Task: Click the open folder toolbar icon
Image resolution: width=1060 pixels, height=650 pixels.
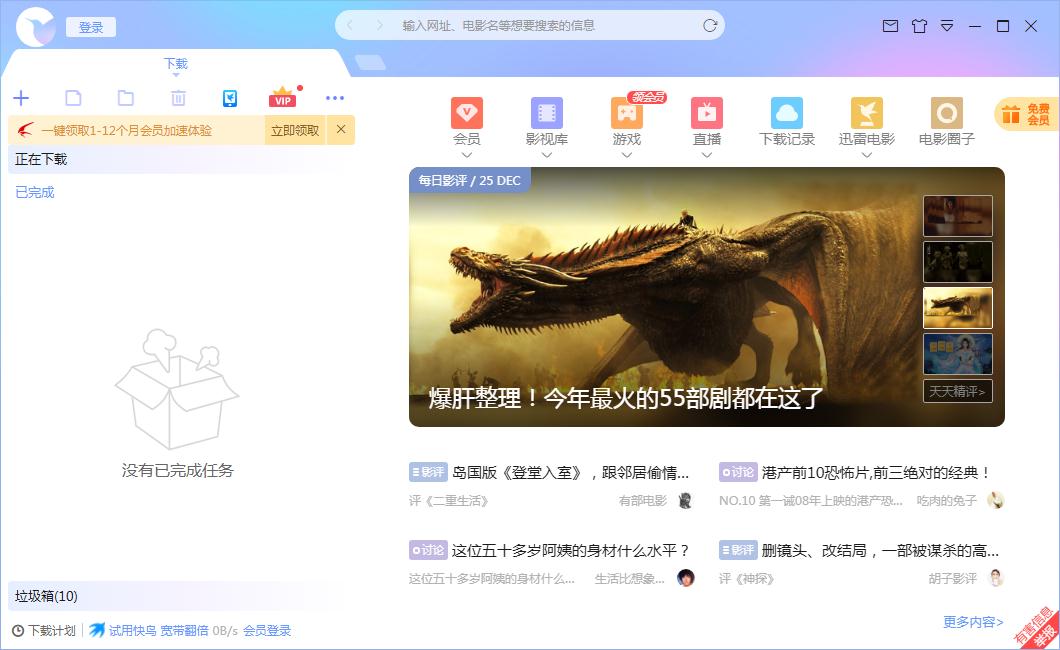Action: (x=126, y=98)
